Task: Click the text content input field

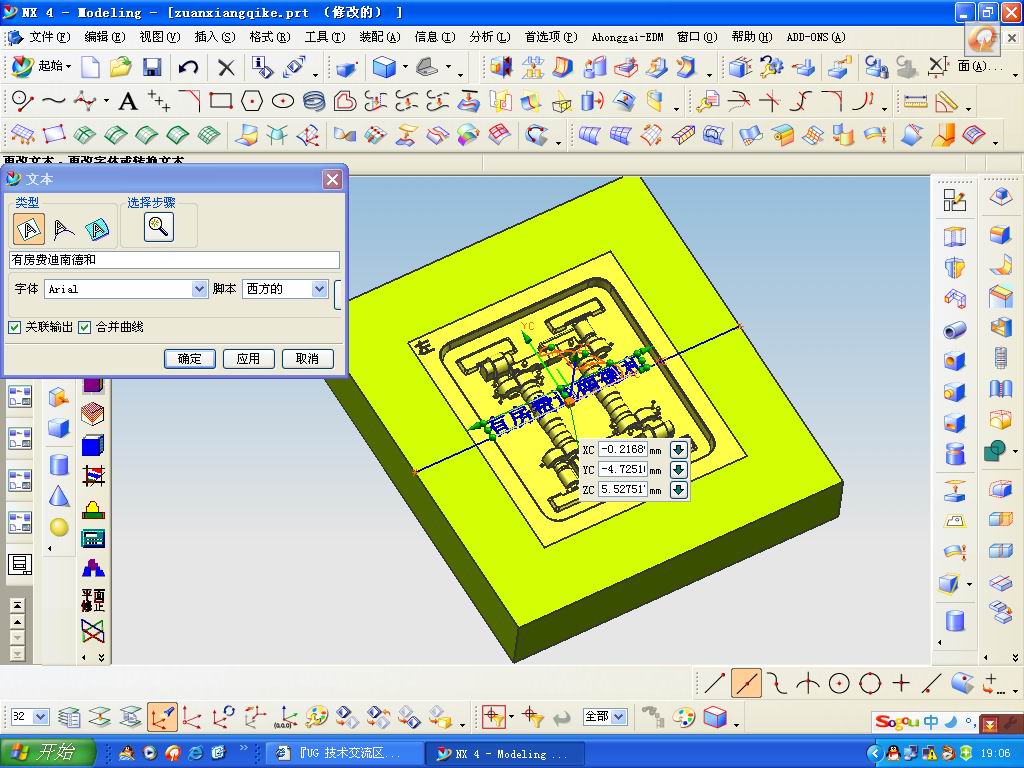Action: (174, 260)
